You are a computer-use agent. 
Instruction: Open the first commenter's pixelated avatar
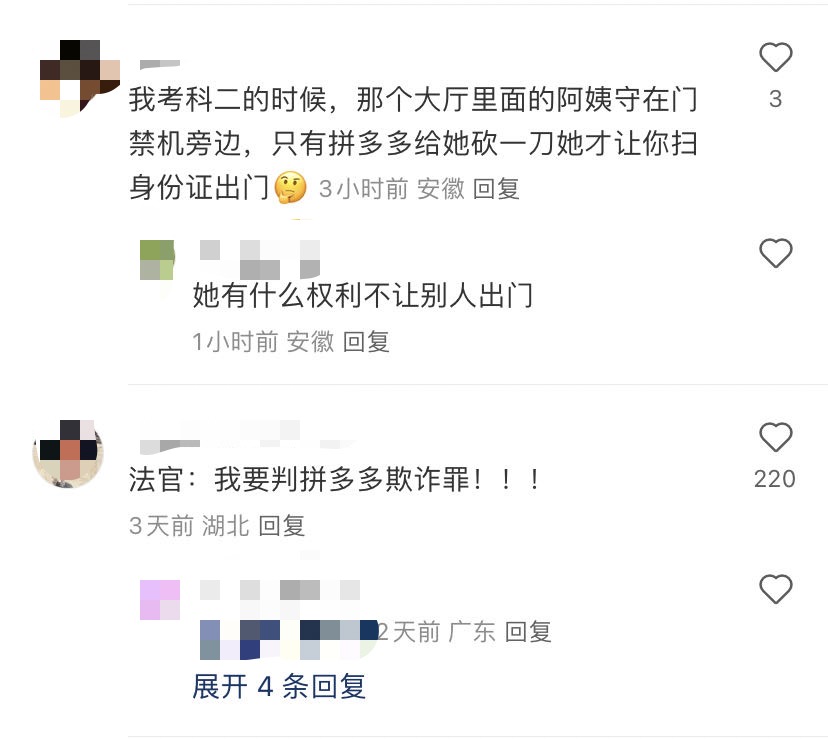[80, 78]
